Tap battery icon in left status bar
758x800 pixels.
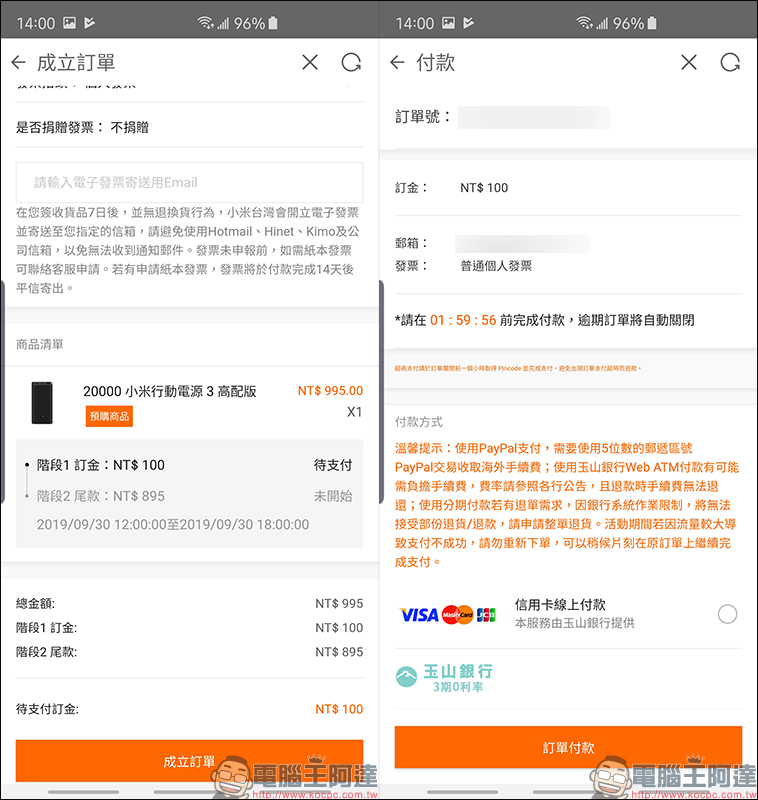tap(274, 22)
